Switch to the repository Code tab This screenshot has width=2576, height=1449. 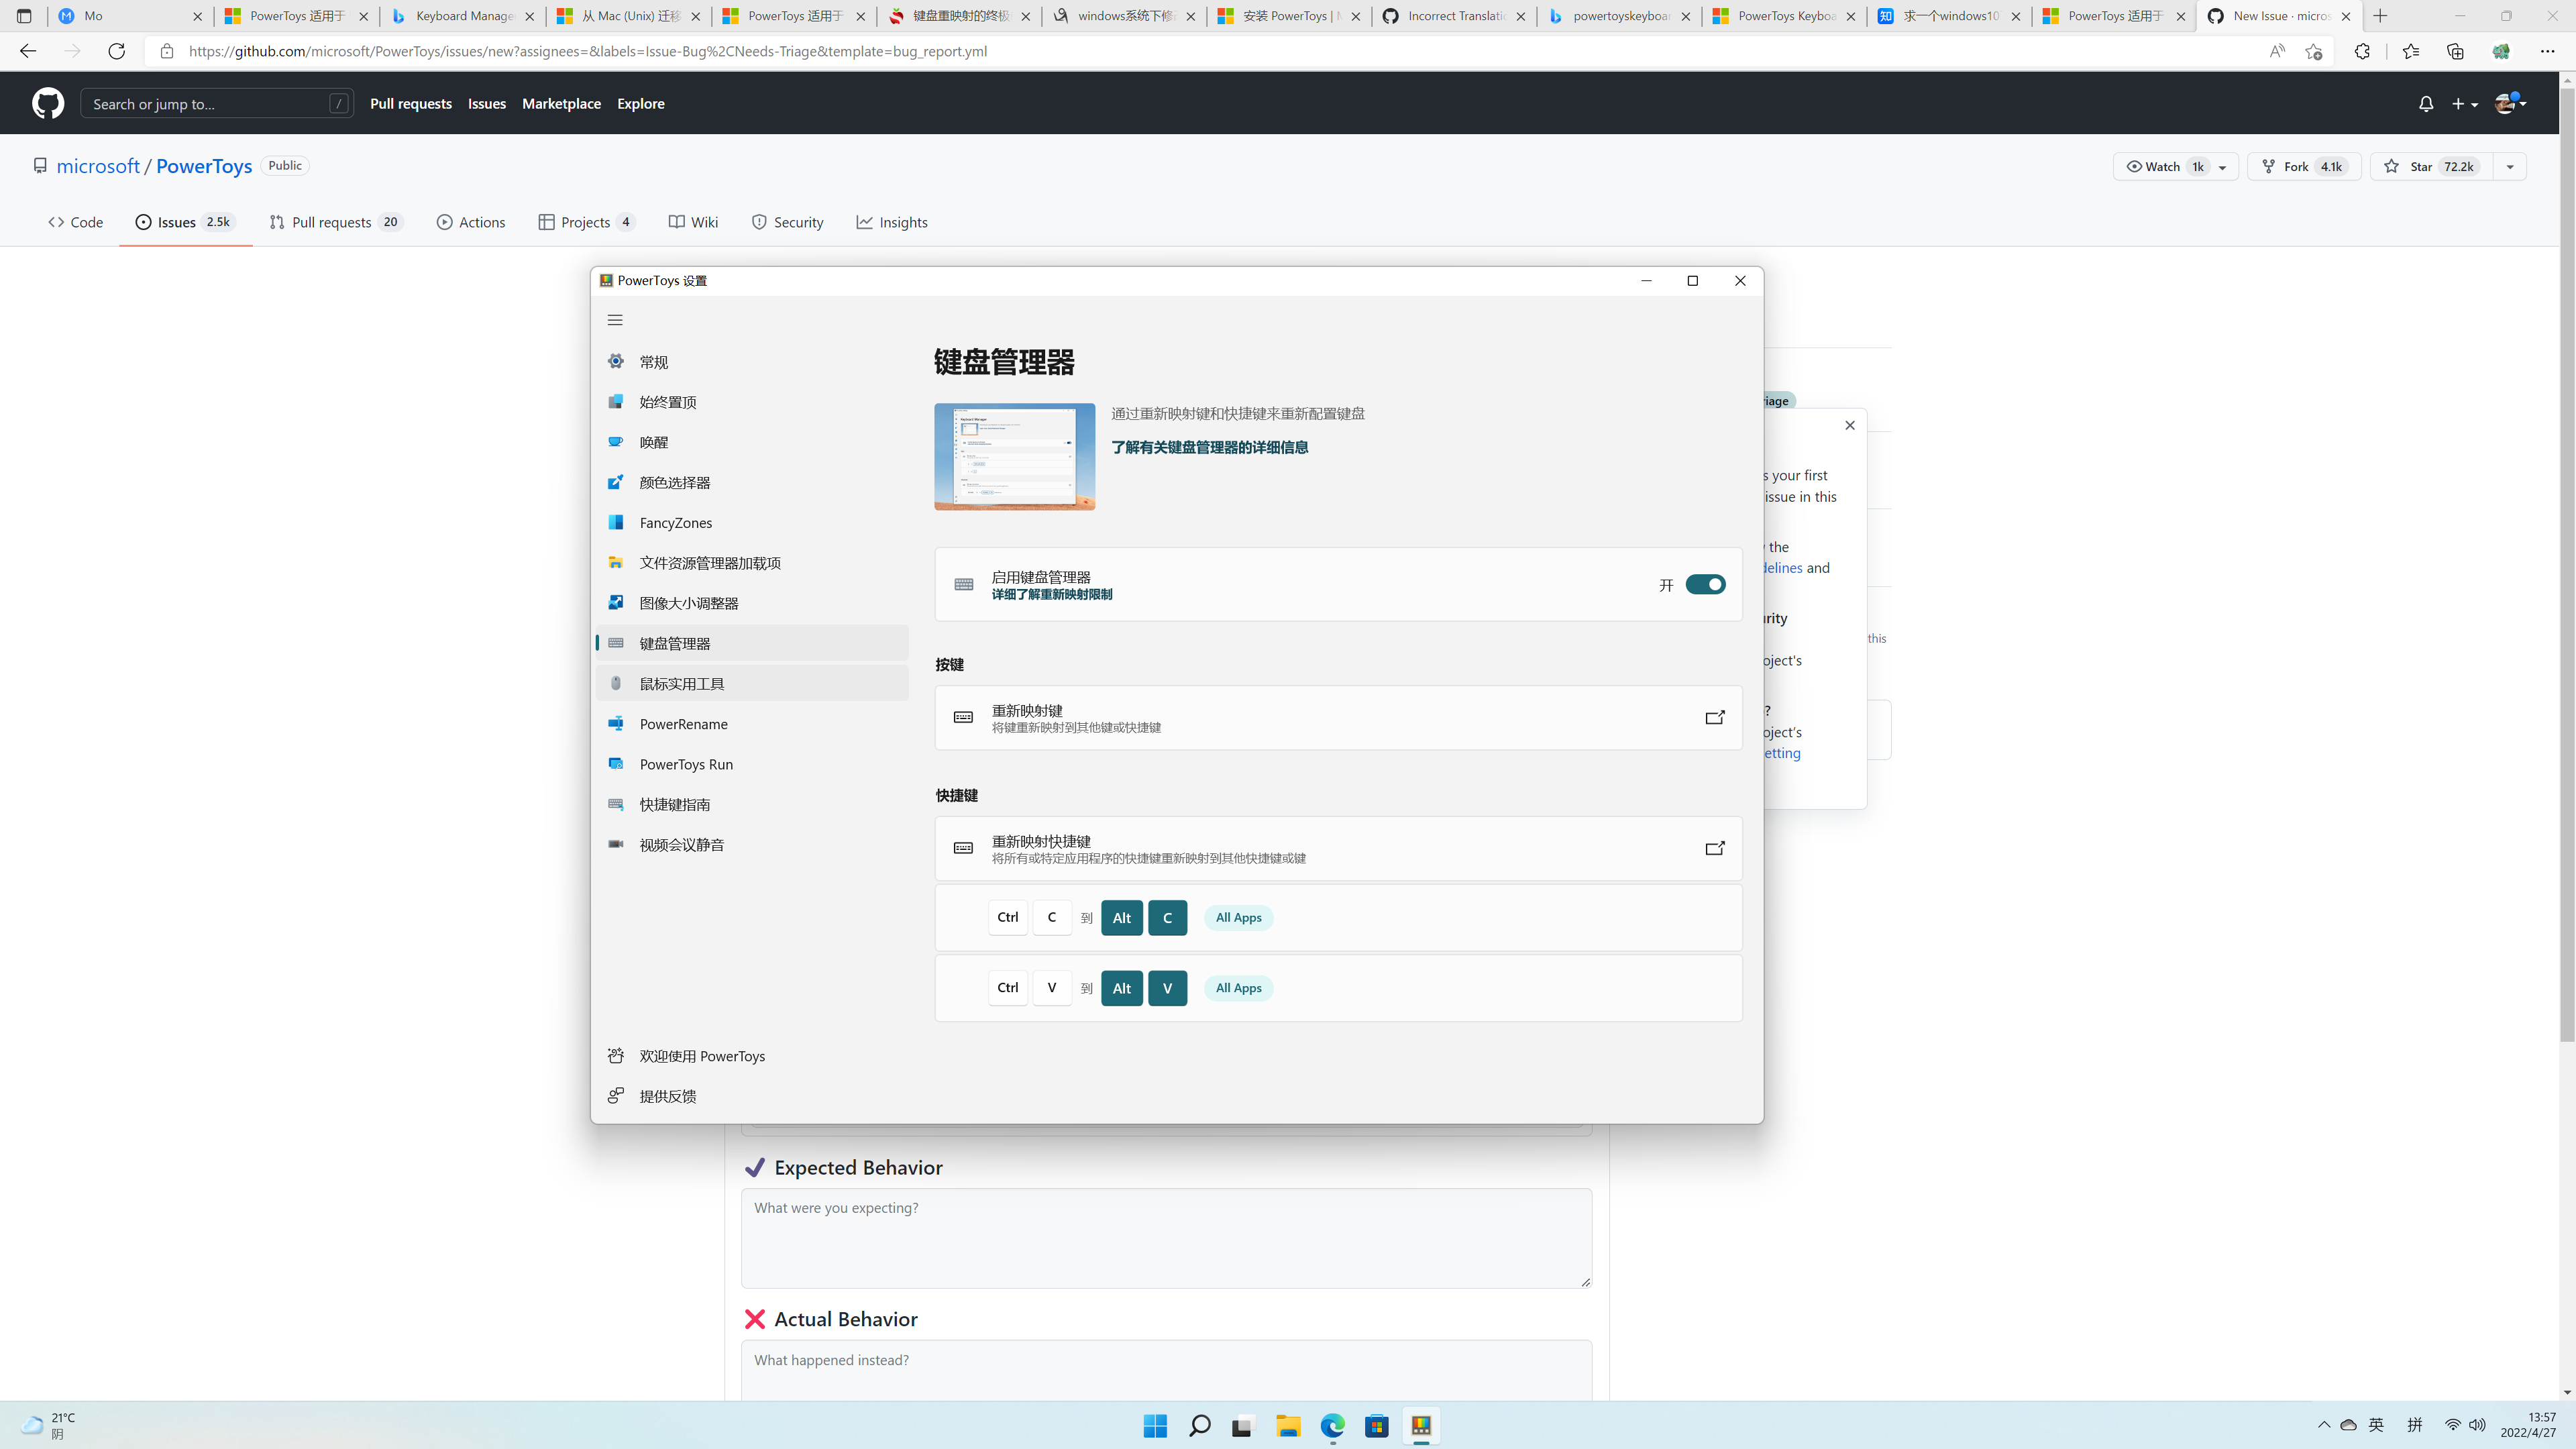(76, 222)
